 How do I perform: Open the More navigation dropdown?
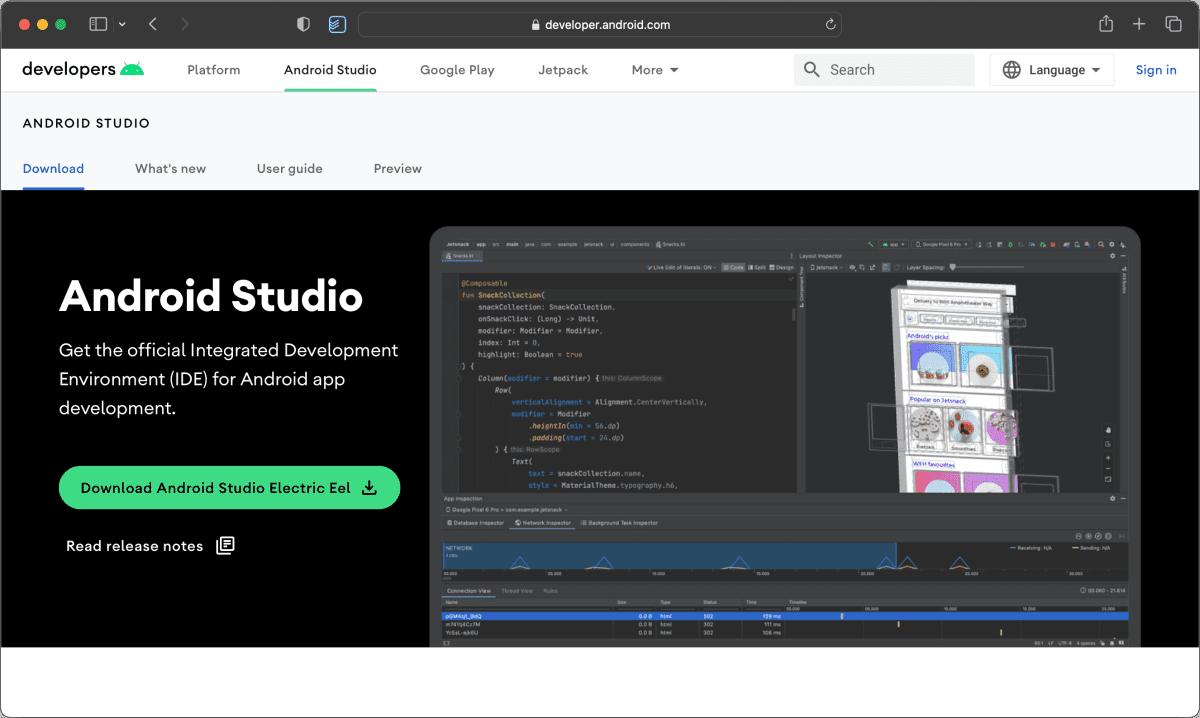pyautogui.click(x=653, y=69)
